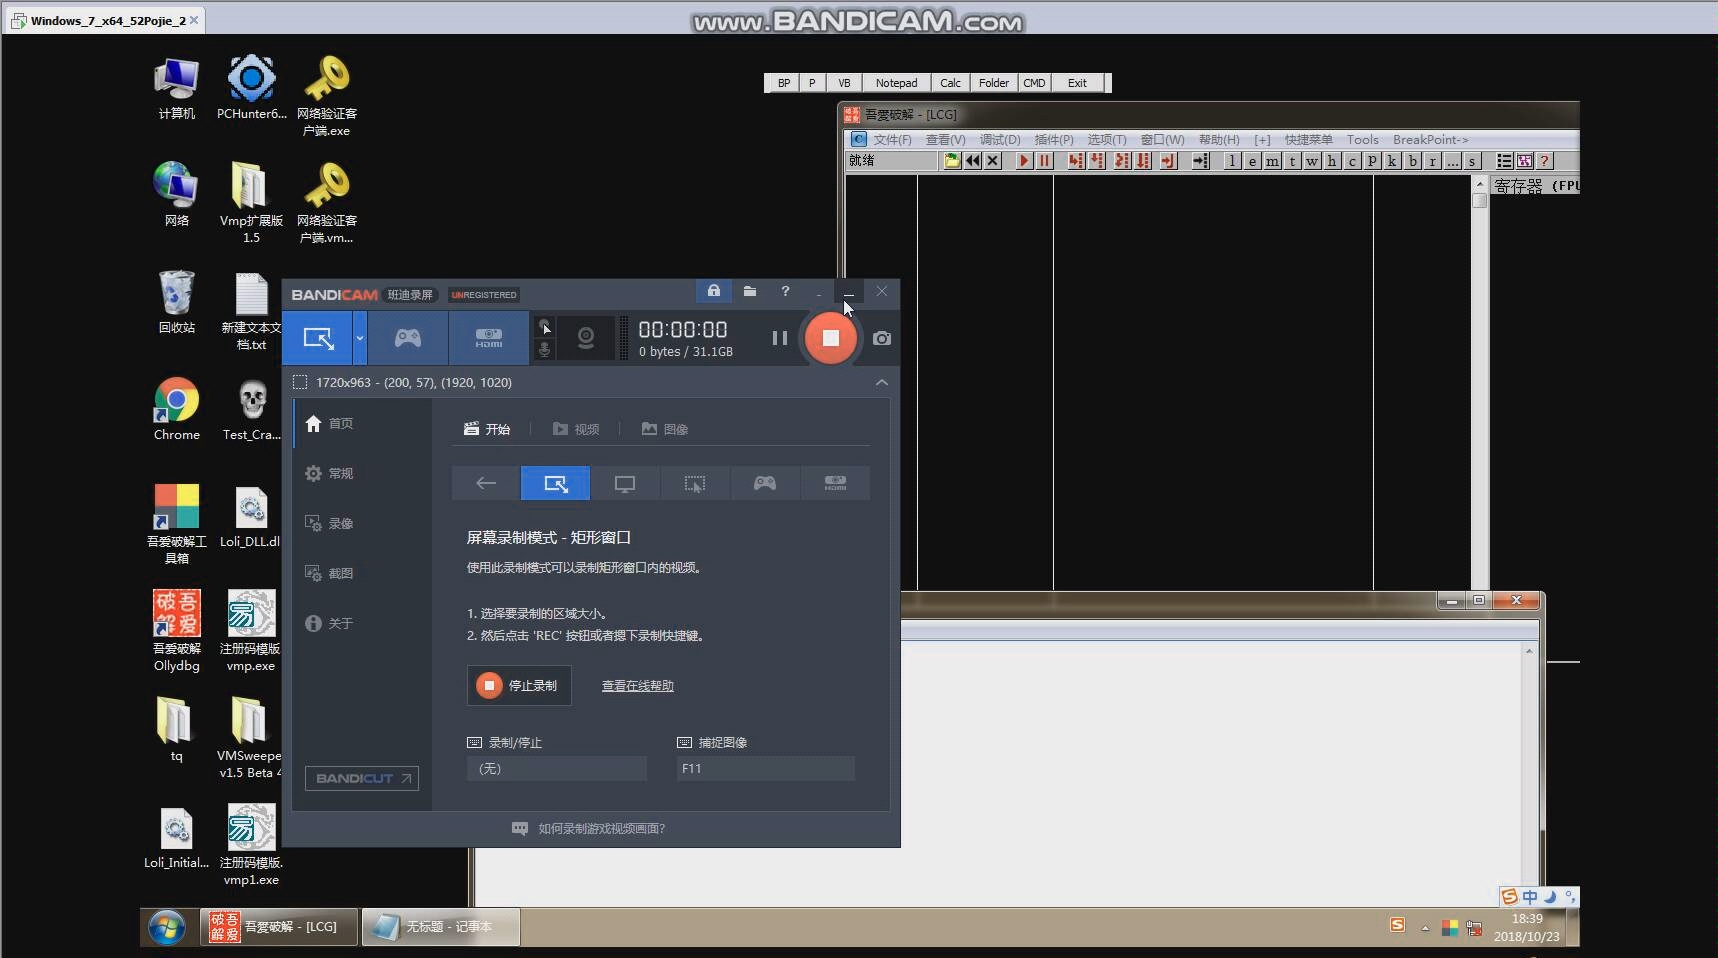Click the close program X icon in debugger
Screen dimensions: 1718x958
pyautogui.click(x=993, y=161)
